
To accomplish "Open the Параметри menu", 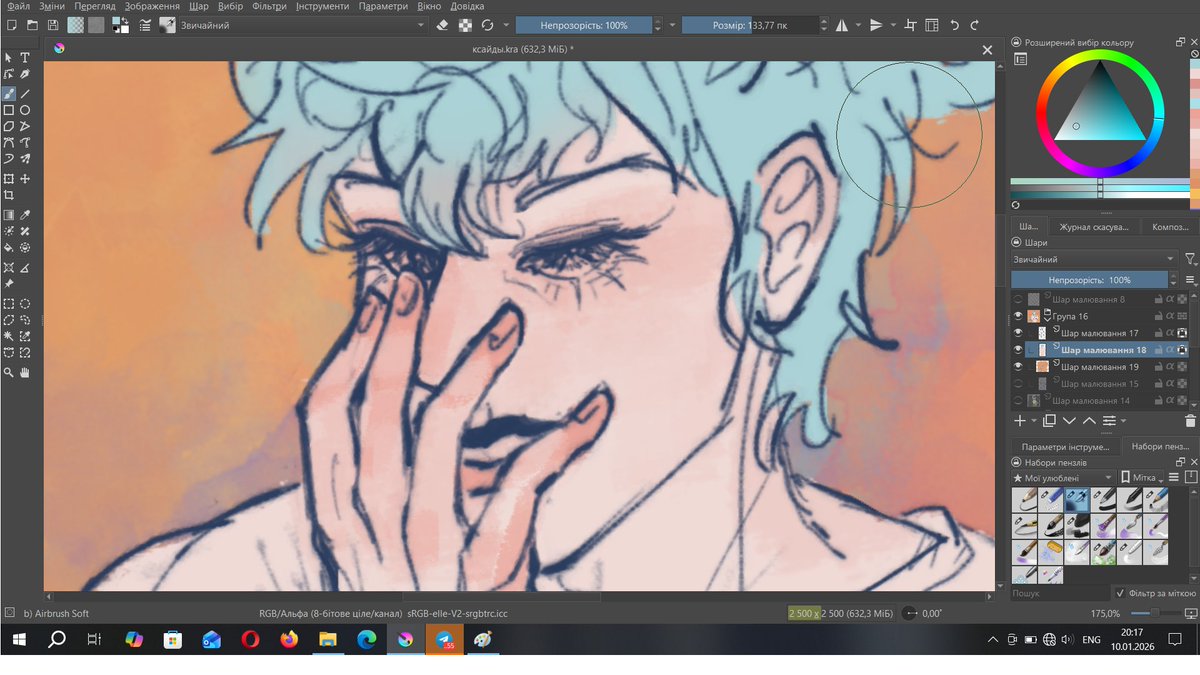I will (383, 6).
